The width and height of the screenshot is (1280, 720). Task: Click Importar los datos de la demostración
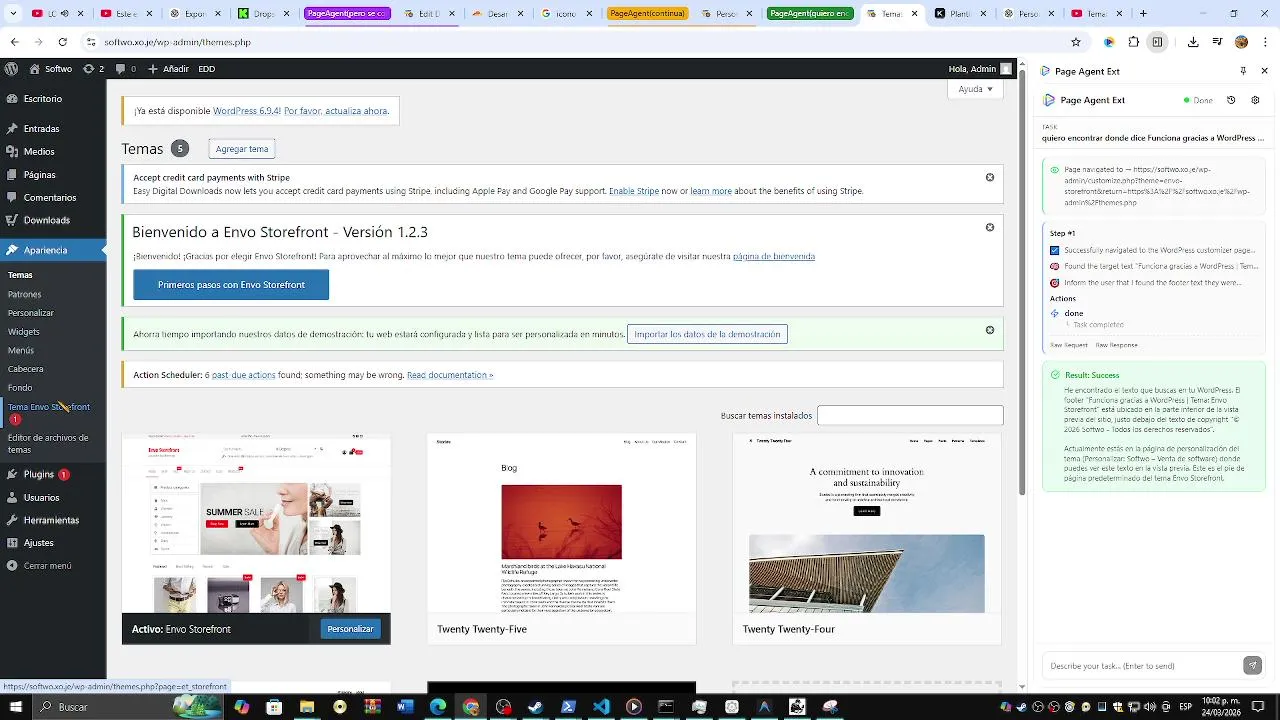point(707,334)
